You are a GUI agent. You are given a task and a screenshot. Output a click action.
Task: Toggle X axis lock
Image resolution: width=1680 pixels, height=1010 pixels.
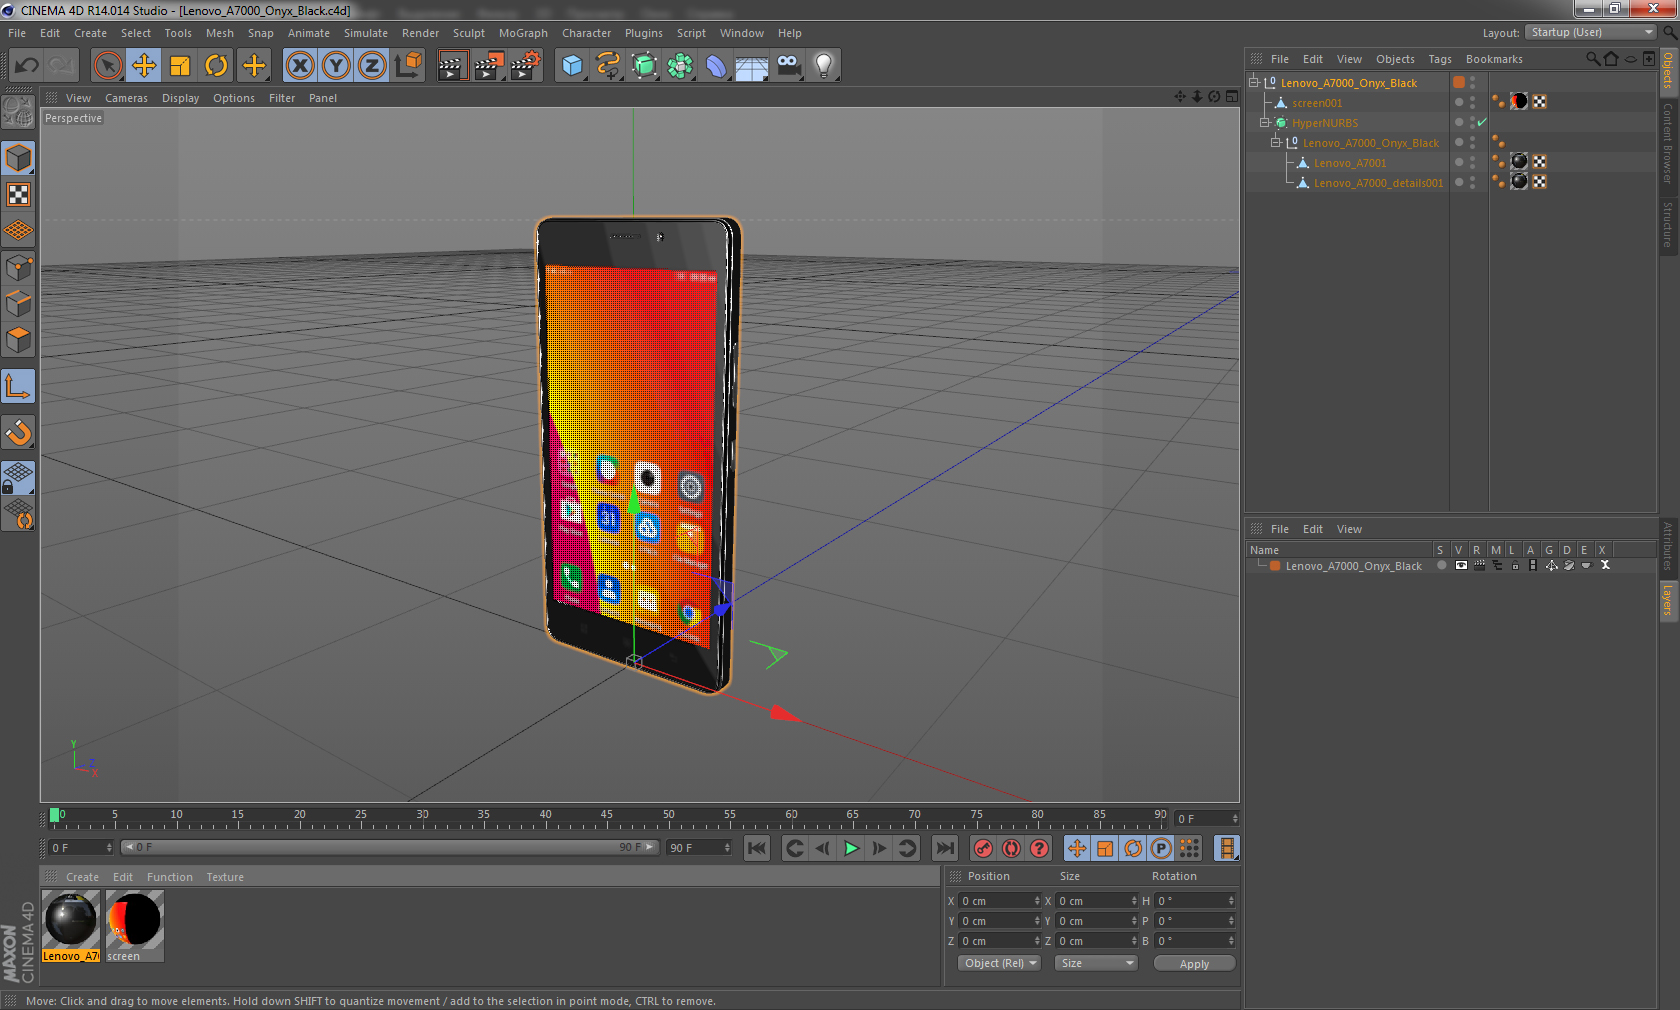pyautogui.click(x=300, y=66)
